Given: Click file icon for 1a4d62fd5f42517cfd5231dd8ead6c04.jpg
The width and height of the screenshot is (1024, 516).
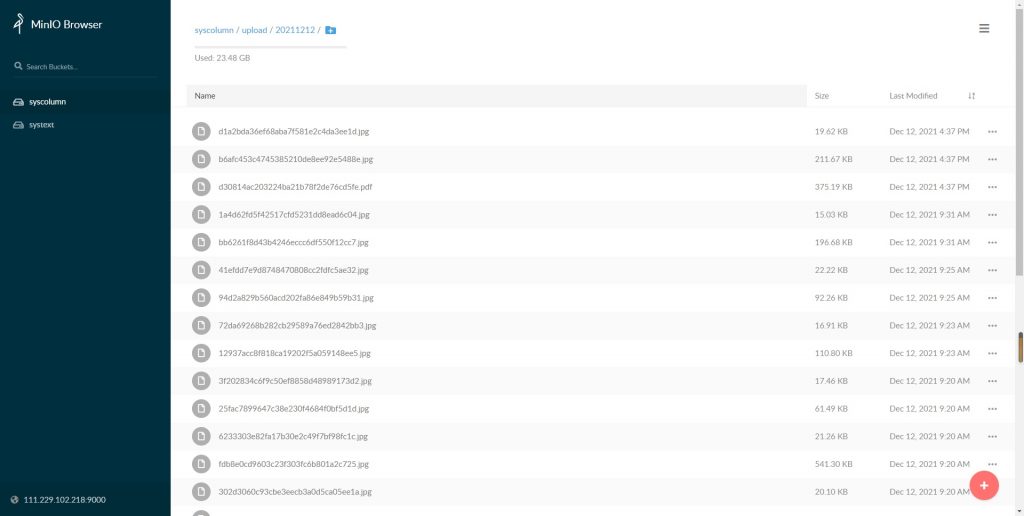Looking at the screenshot, I should point(201,214).
